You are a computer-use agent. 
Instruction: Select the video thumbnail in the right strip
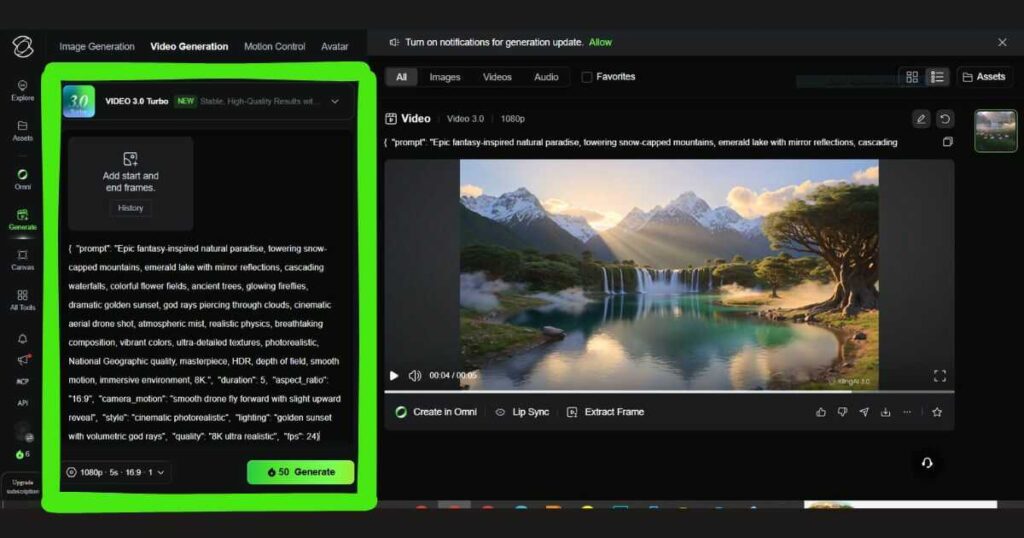pyautogui.click(x=995, y=131)
